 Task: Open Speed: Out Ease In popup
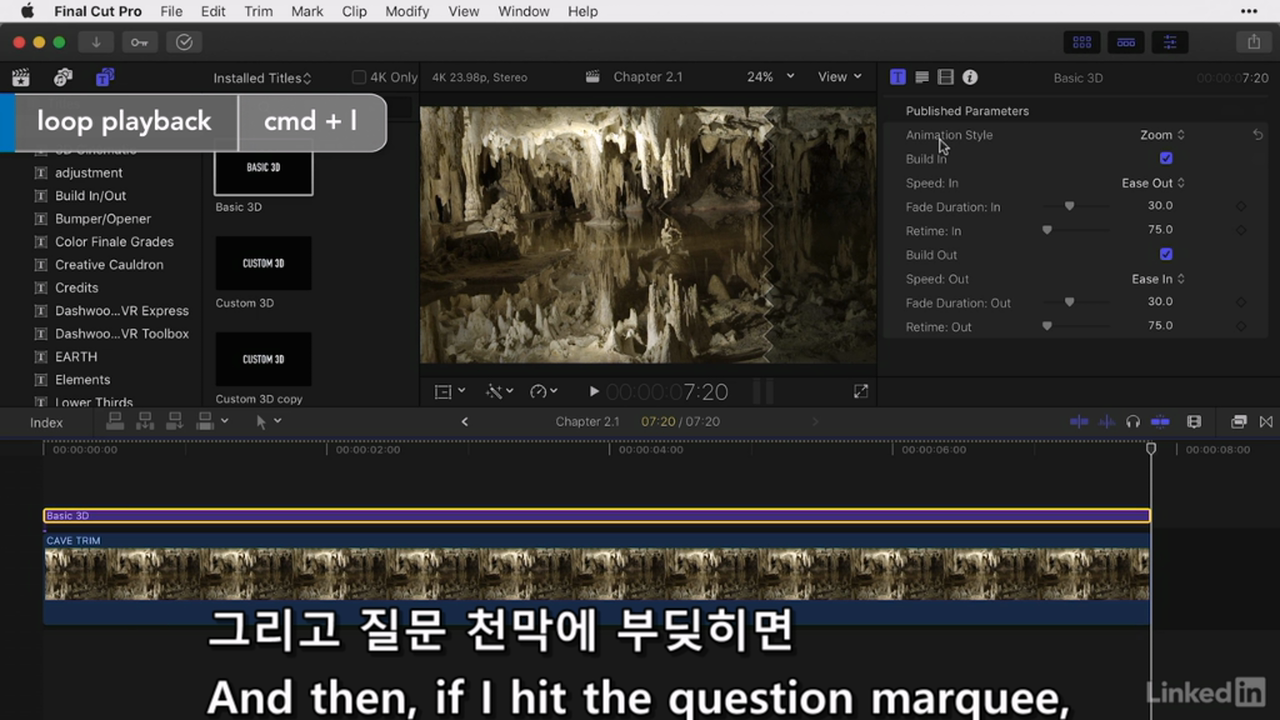pos(1158,279)
